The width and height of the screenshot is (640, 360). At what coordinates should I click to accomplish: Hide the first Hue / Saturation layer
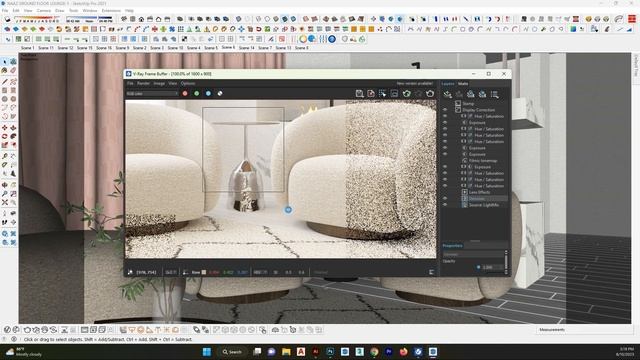click(x=445, y=116)
